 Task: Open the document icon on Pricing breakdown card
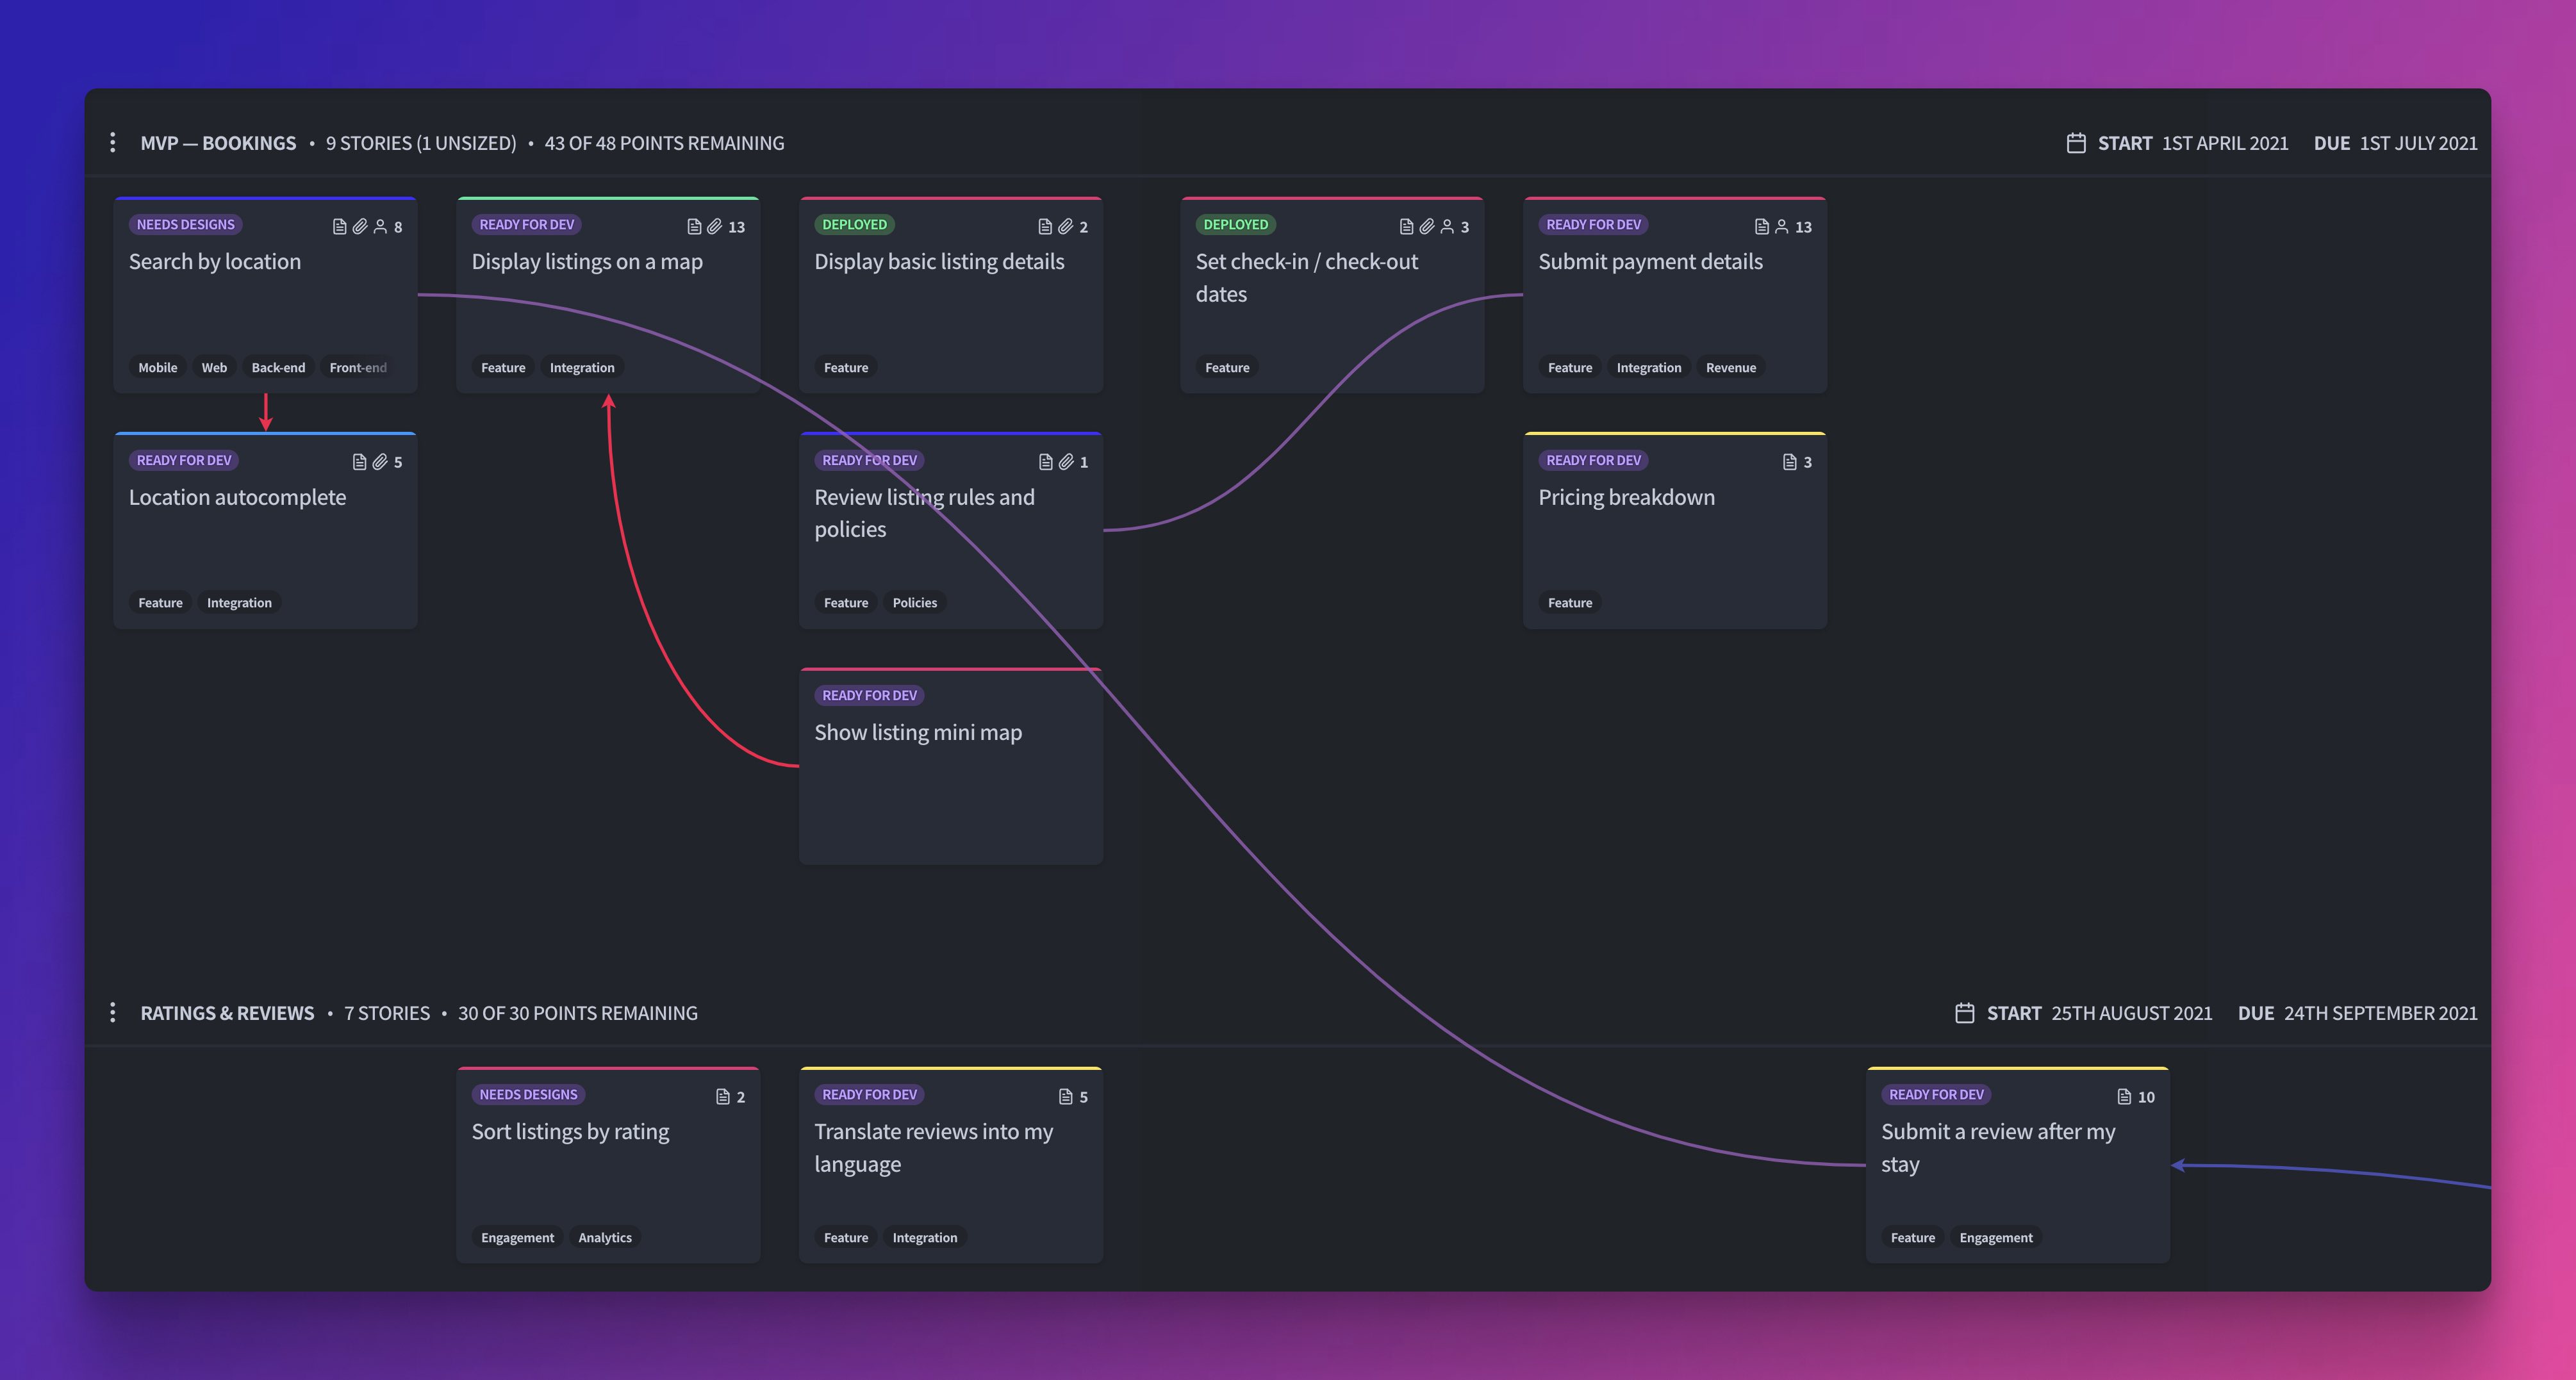(1789, 461)
